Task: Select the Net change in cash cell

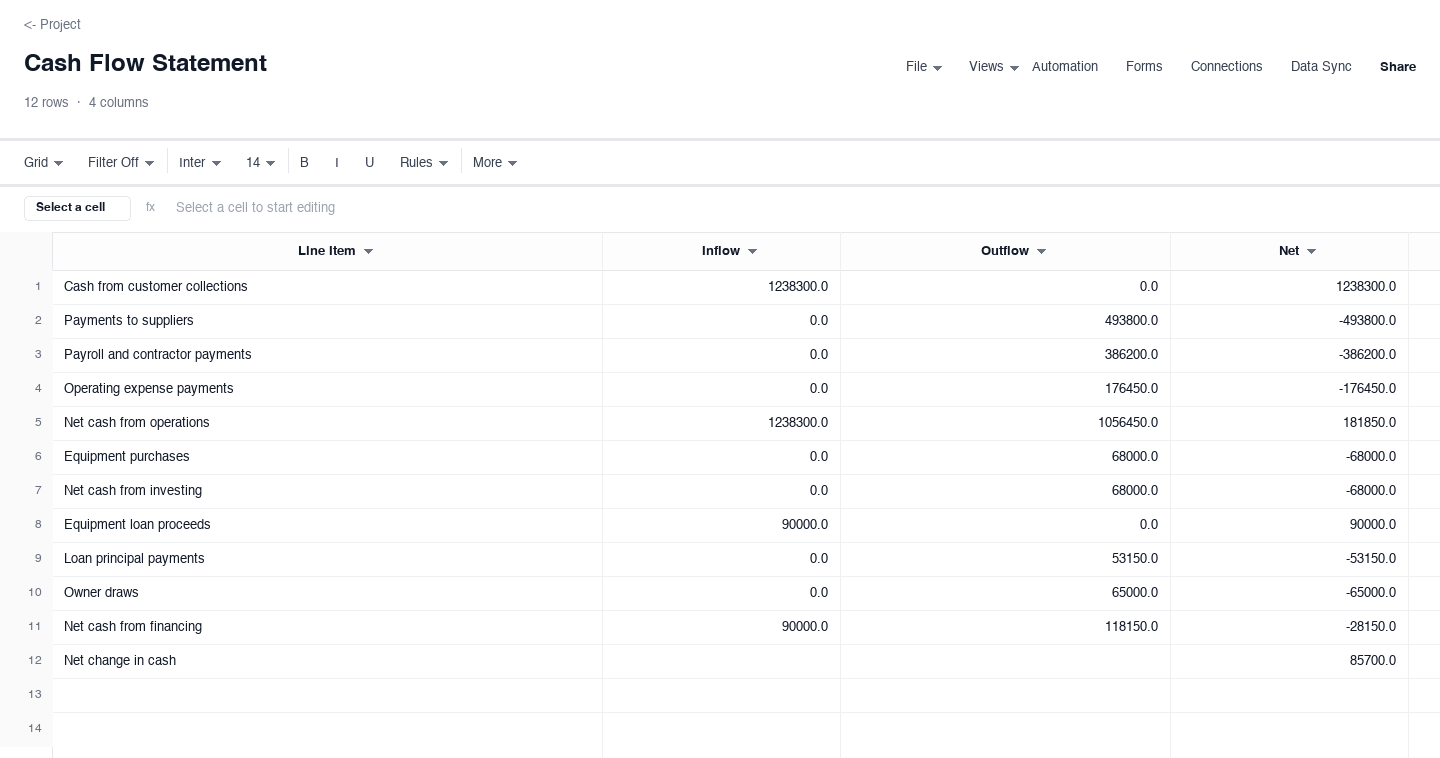Action: pos(327,661)
